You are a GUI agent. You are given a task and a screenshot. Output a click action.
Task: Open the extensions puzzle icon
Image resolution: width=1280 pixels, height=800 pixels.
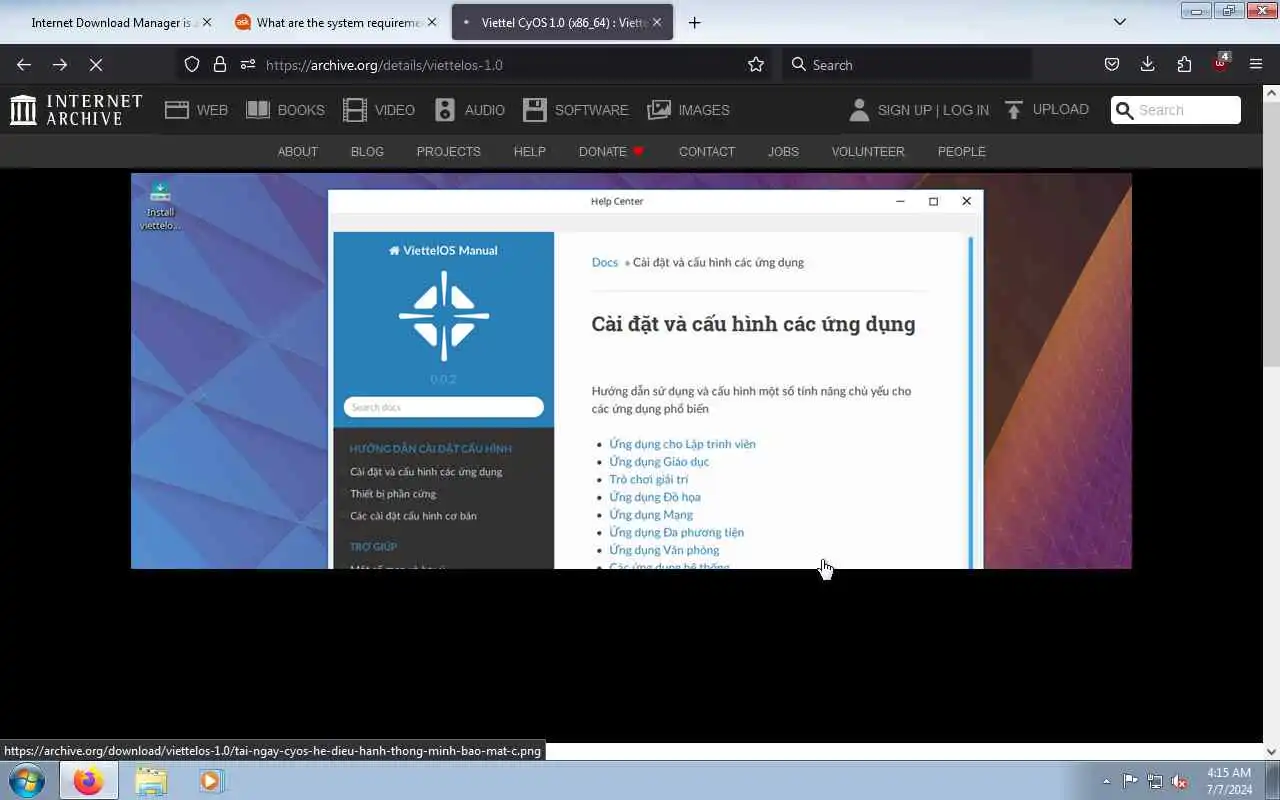(1184, 64)
